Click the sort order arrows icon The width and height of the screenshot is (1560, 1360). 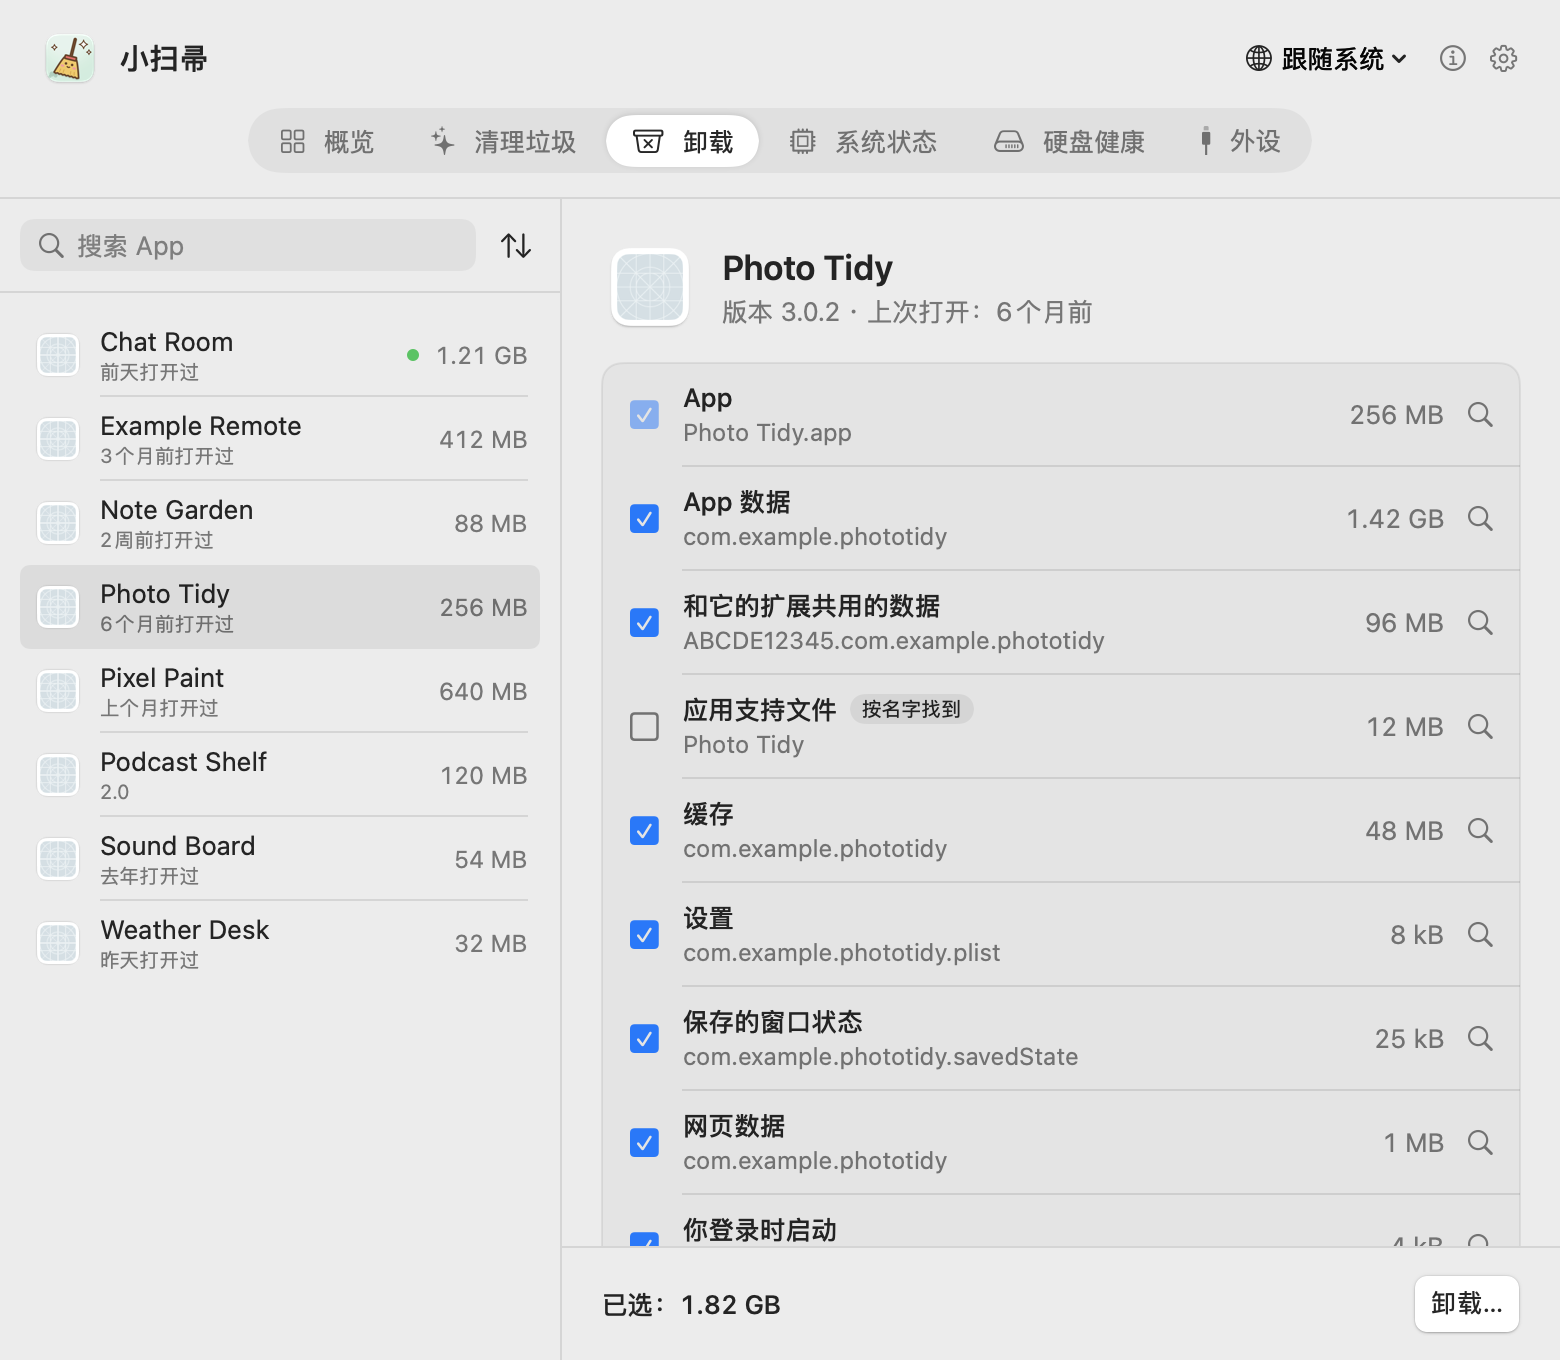[516, 245]
